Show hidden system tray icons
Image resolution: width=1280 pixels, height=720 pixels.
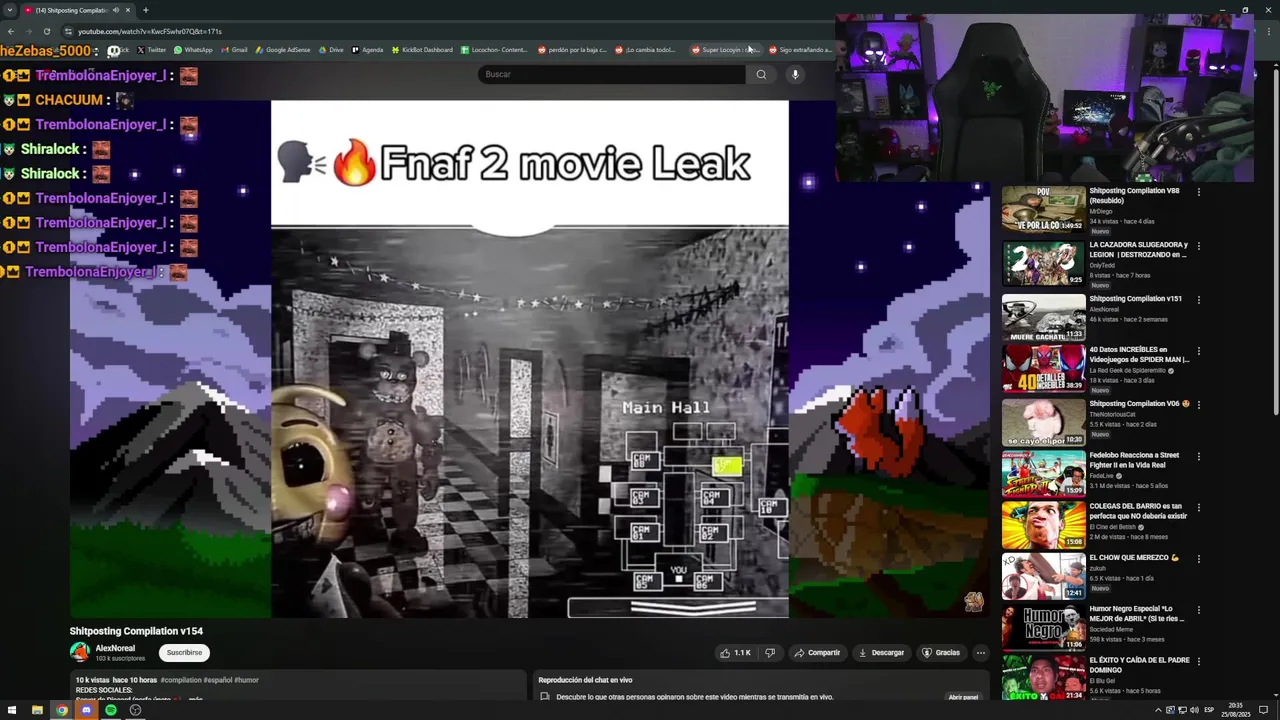(x=1159, y=710)
